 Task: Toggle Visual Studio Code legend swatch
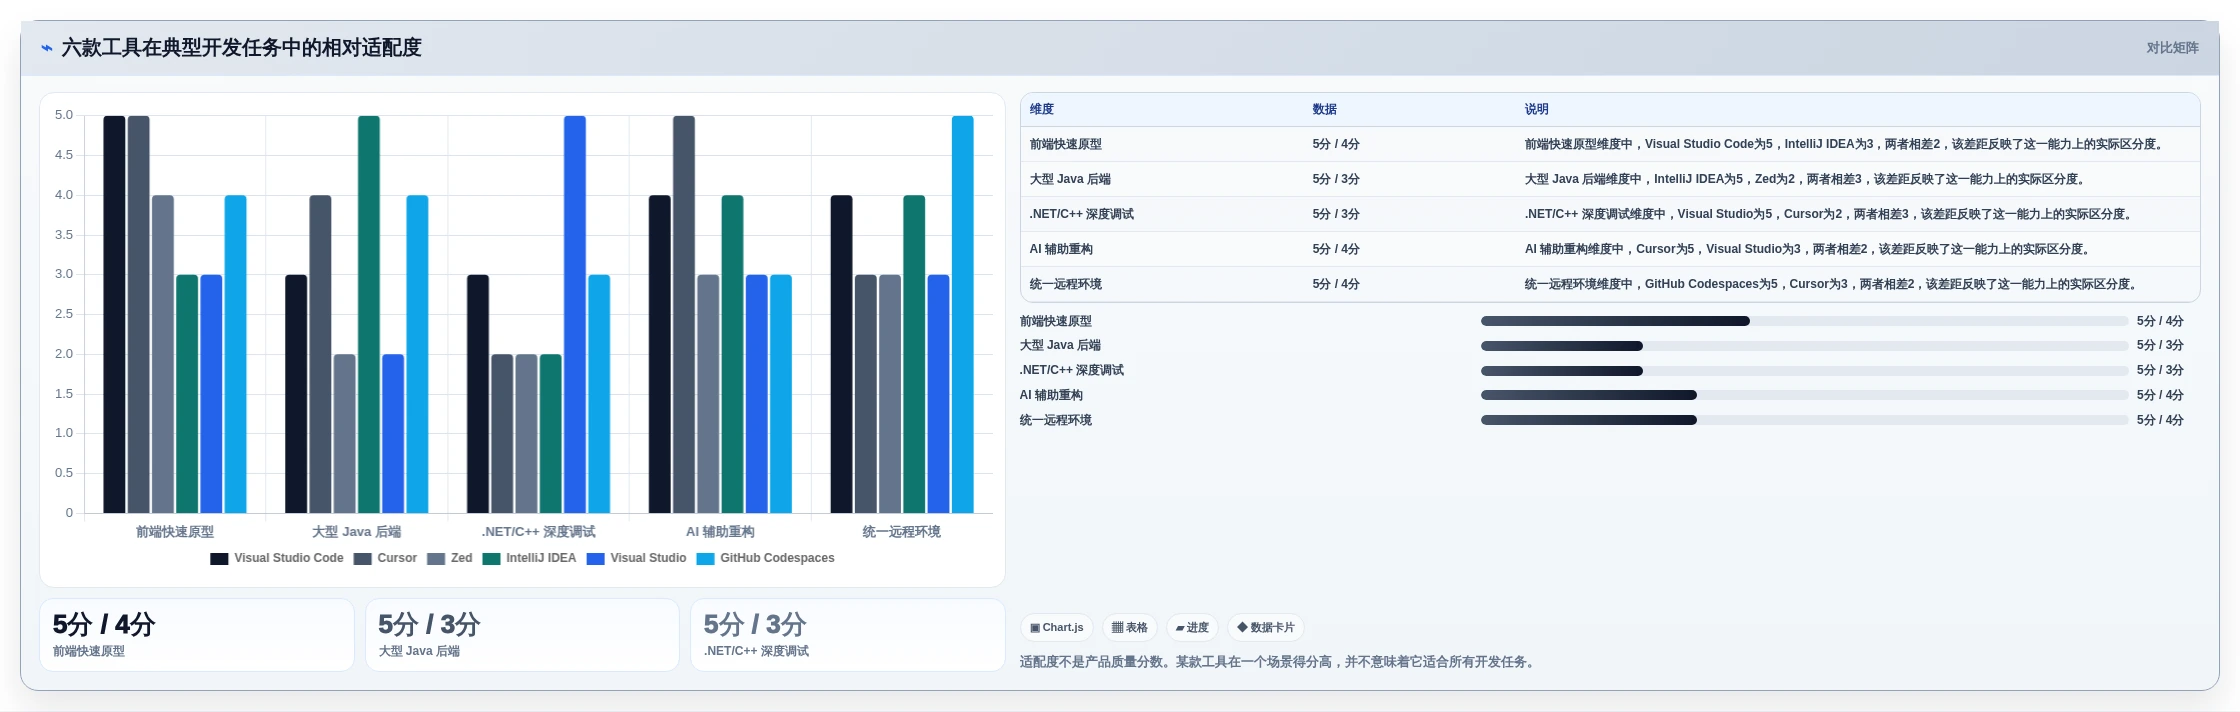[219, 559]
